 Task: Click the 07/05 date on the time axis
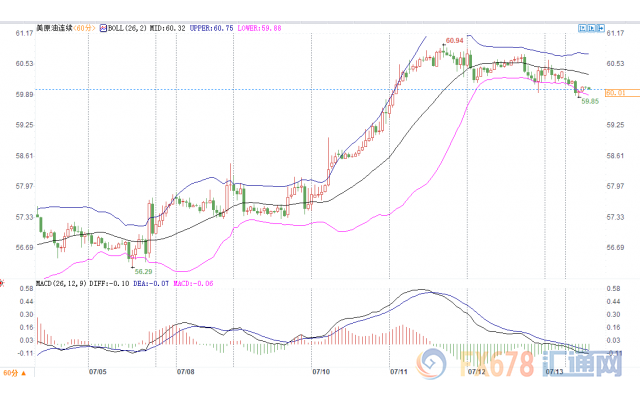98,372
